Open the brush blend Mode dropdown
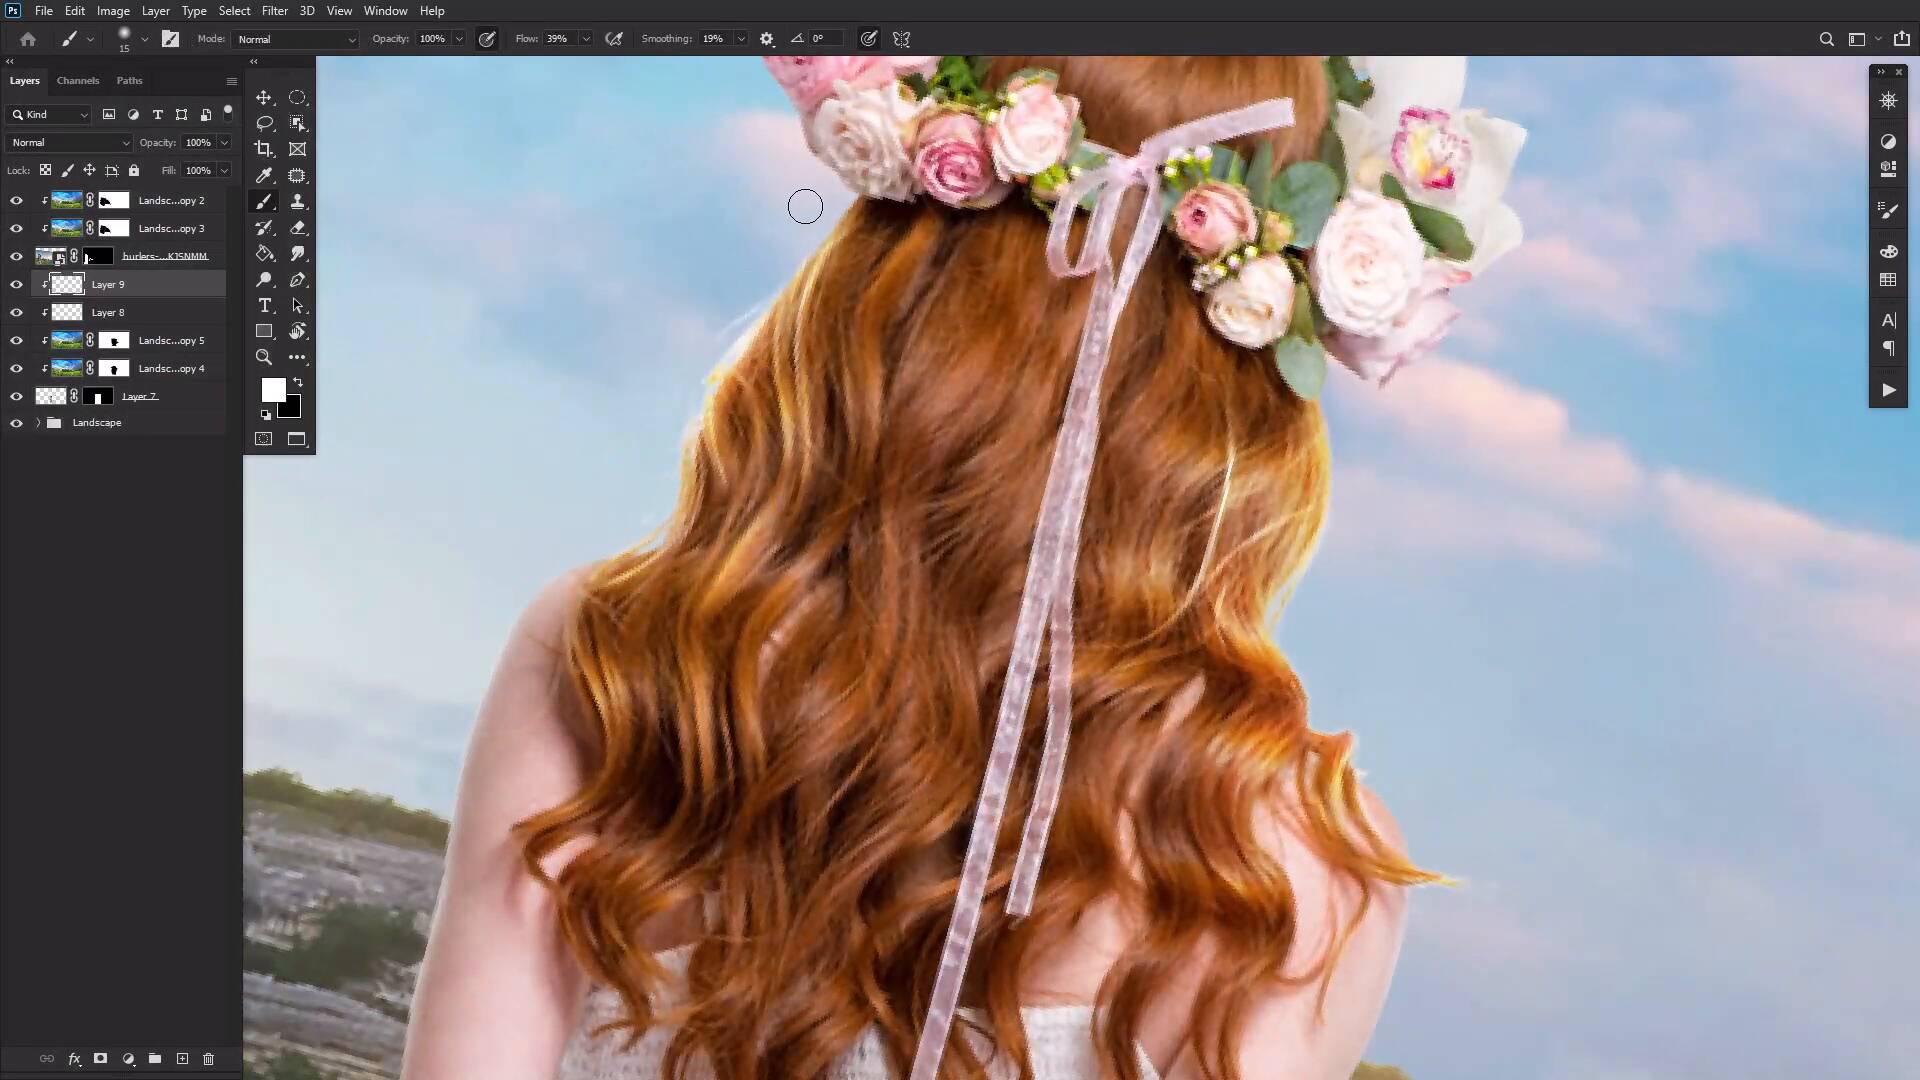 click(295, 39)
